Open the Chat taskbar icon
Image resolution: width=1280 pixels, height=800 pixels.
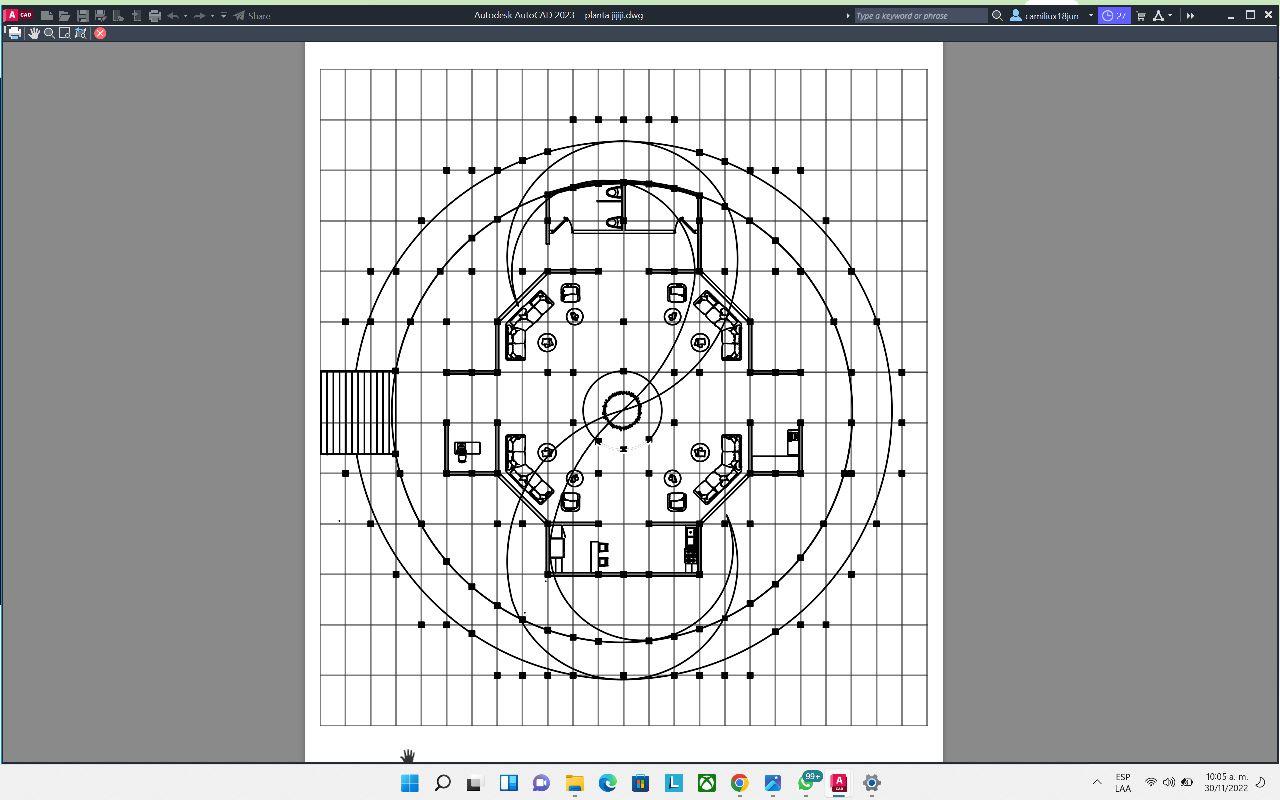(x=541, y=783)
